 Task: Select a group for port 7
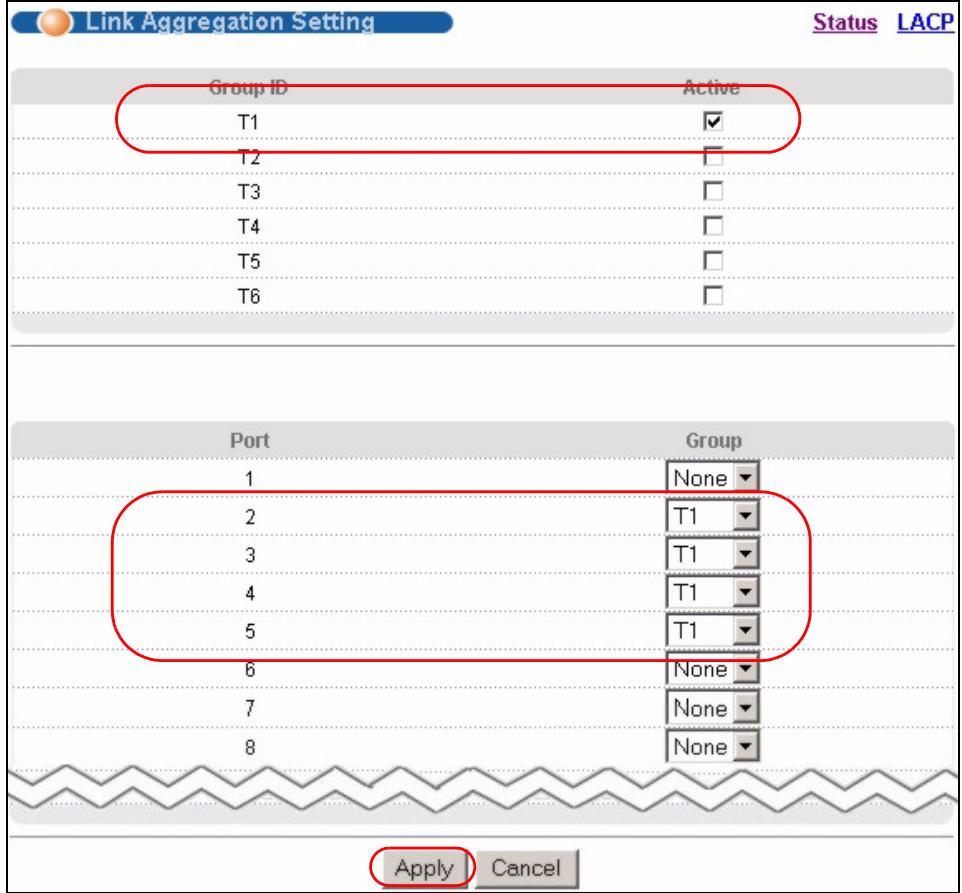(712, 708)
